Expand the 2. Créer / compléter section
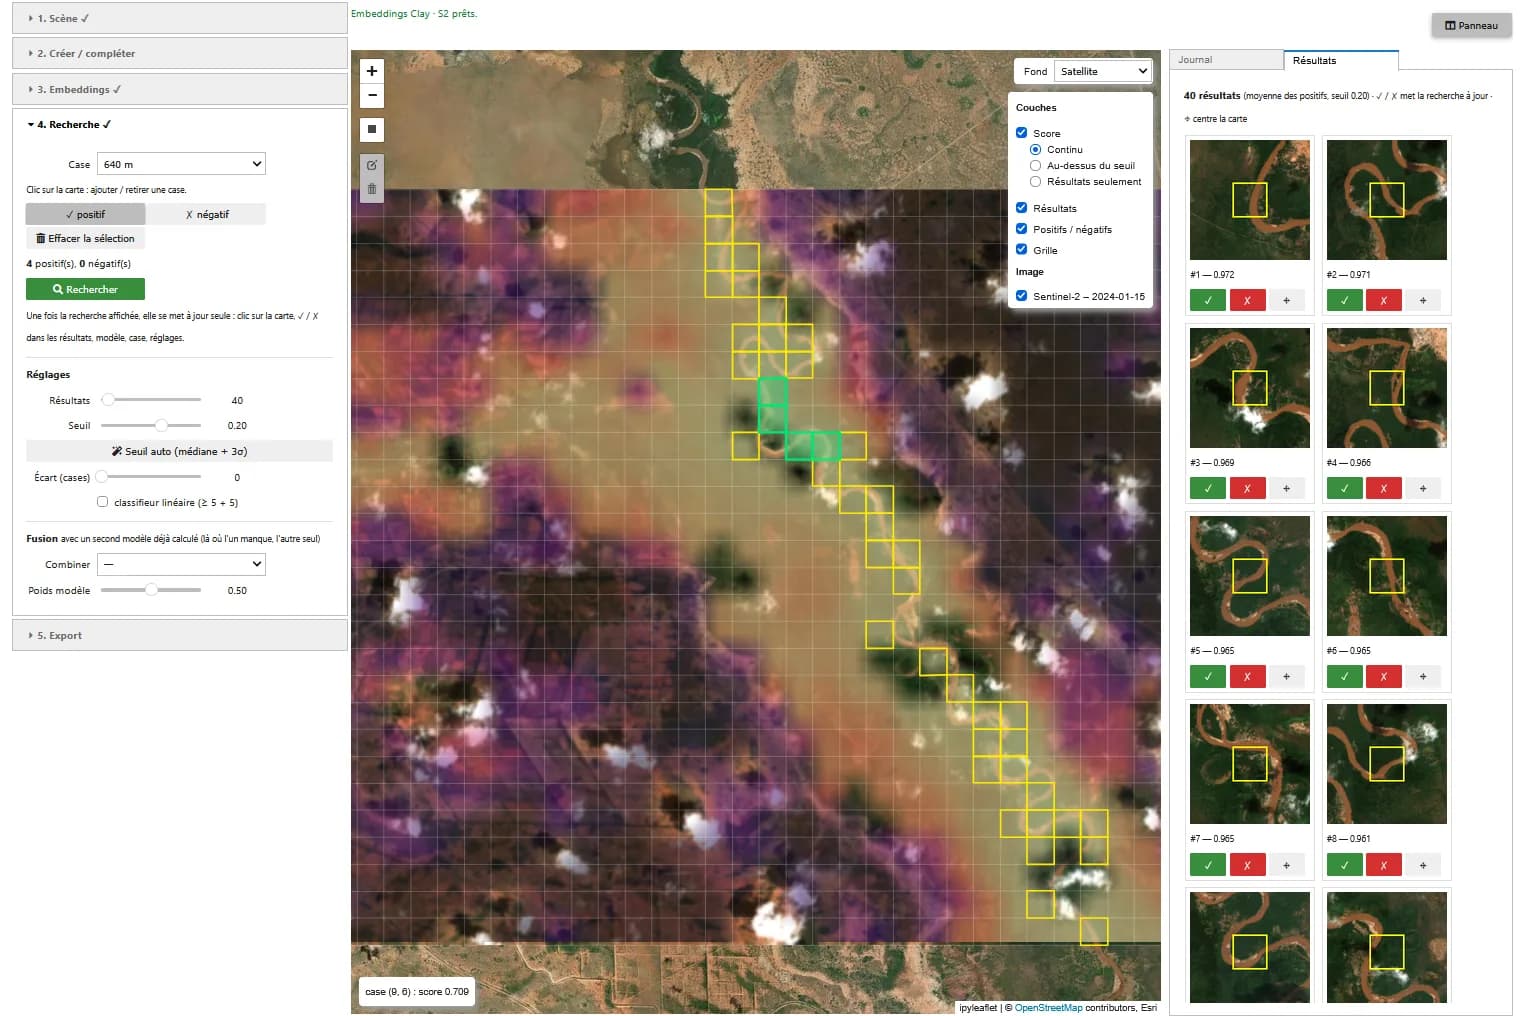This screenshot has height=1016, width=1521. (x=180, y=53)
